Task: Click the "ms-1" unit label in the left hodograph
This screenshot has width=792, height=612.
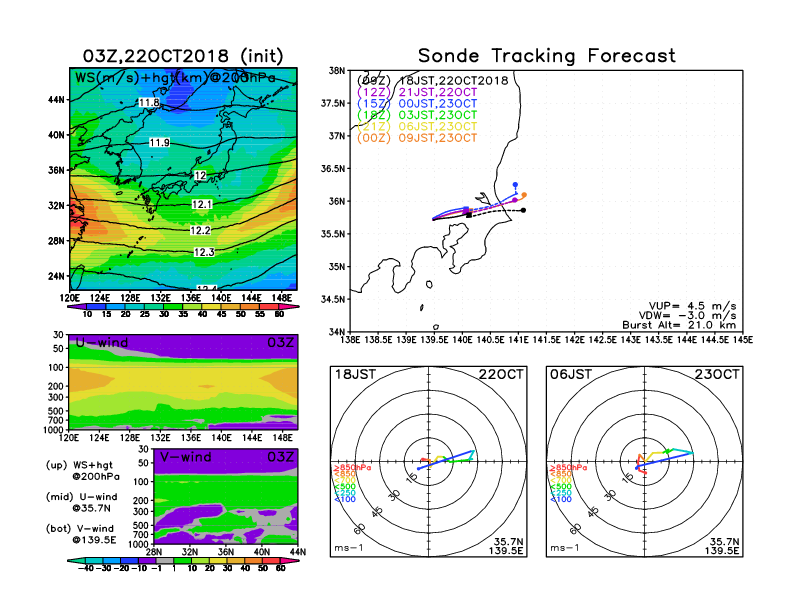Action: point(349,548)
